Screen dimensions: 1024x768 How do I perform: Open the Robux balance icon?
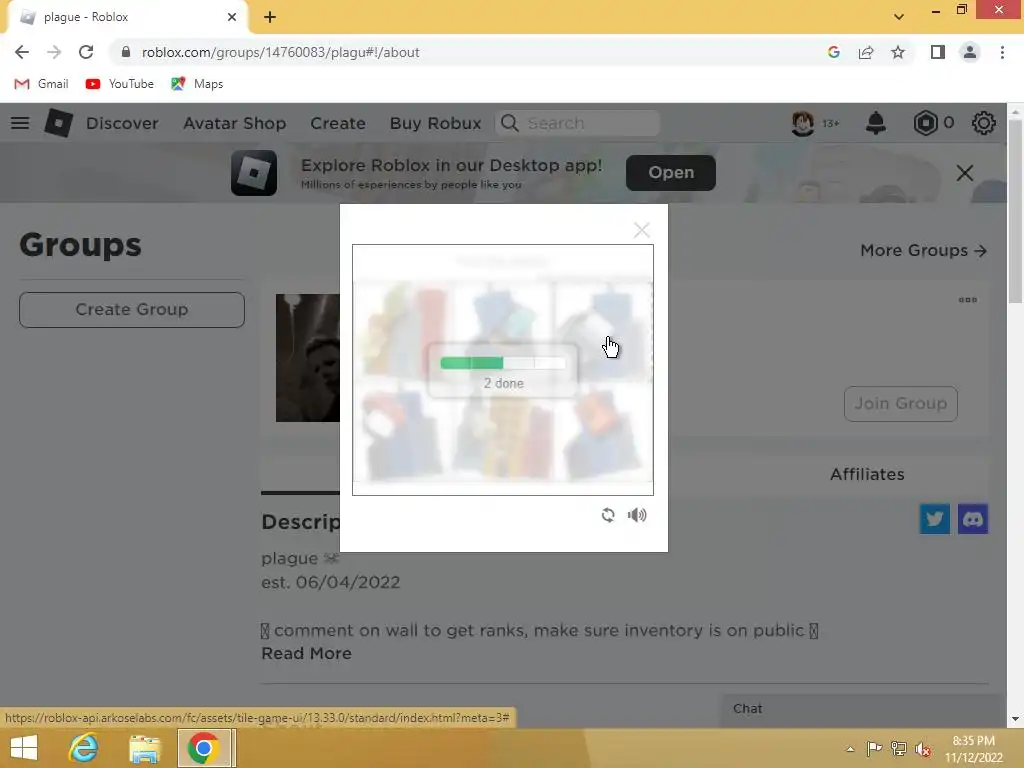point(925,123)
